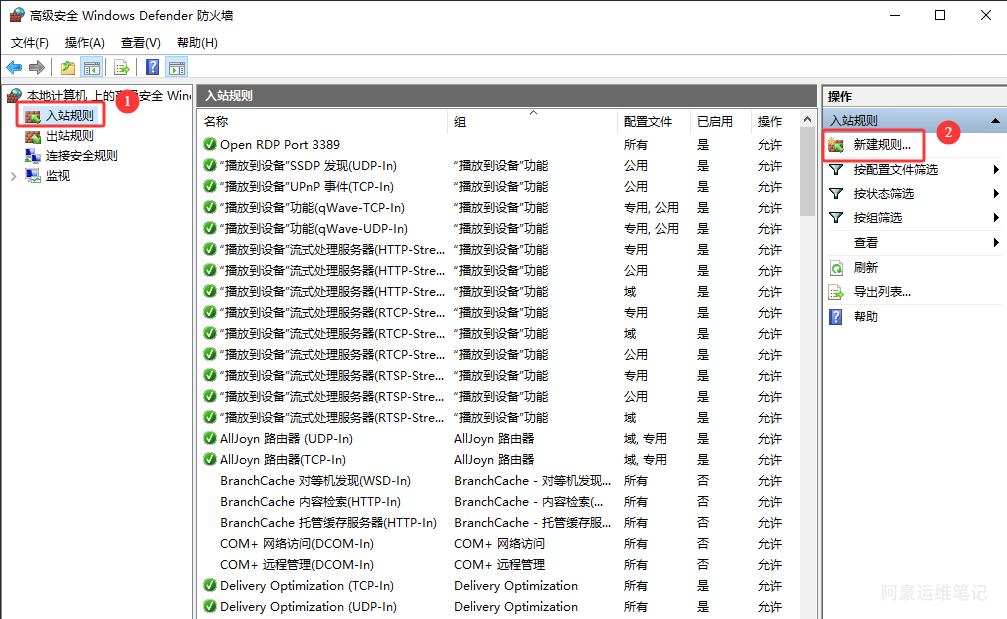Click the funnel icon beside 按配置文件筛选
The image size is (1007, 619).
tap(836, 170)
